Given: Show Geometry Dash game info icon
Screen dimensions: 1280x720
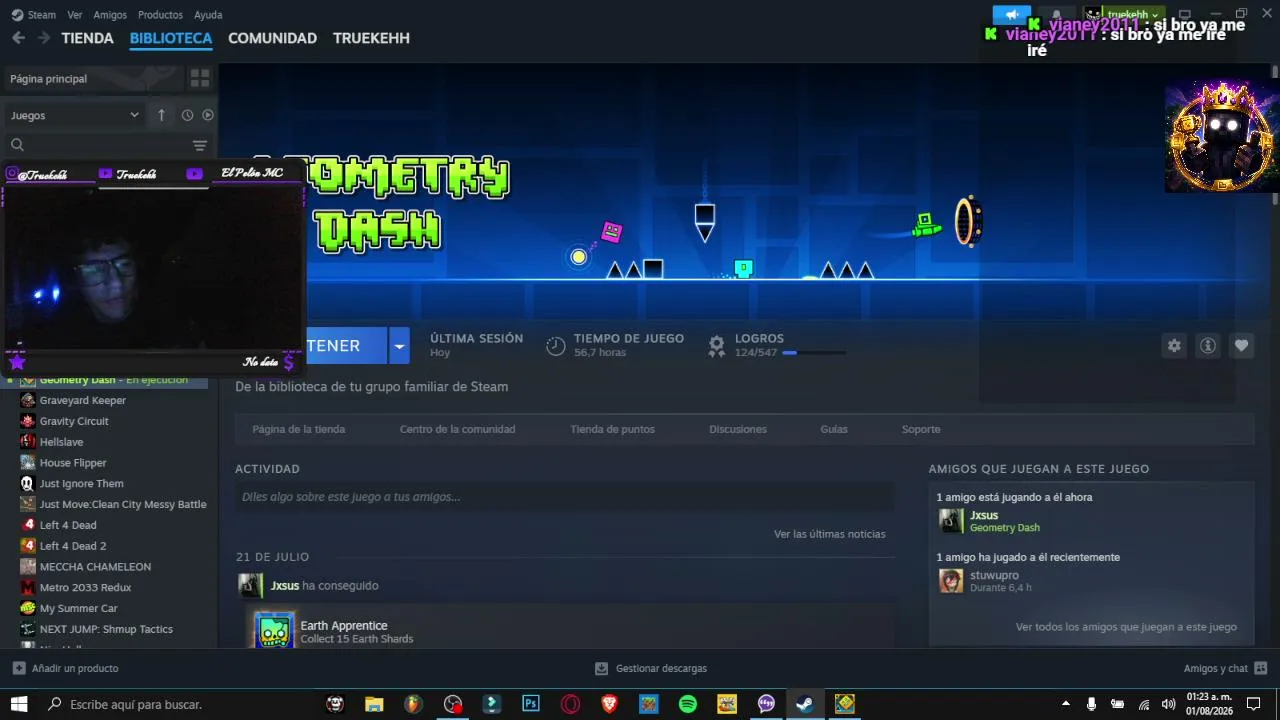Looking at the screenshot, I should point(1208,345).
